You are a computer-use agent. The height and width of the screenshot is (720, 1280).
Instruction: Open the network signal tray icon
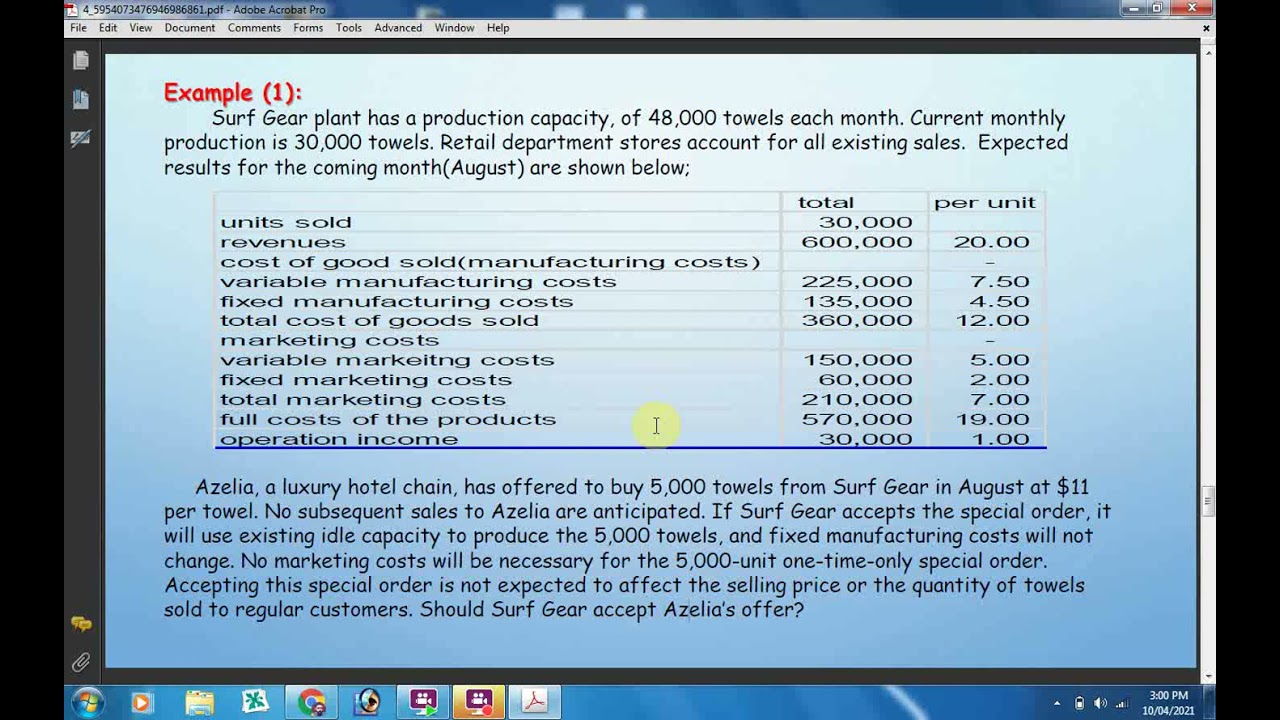(1122, 703)
